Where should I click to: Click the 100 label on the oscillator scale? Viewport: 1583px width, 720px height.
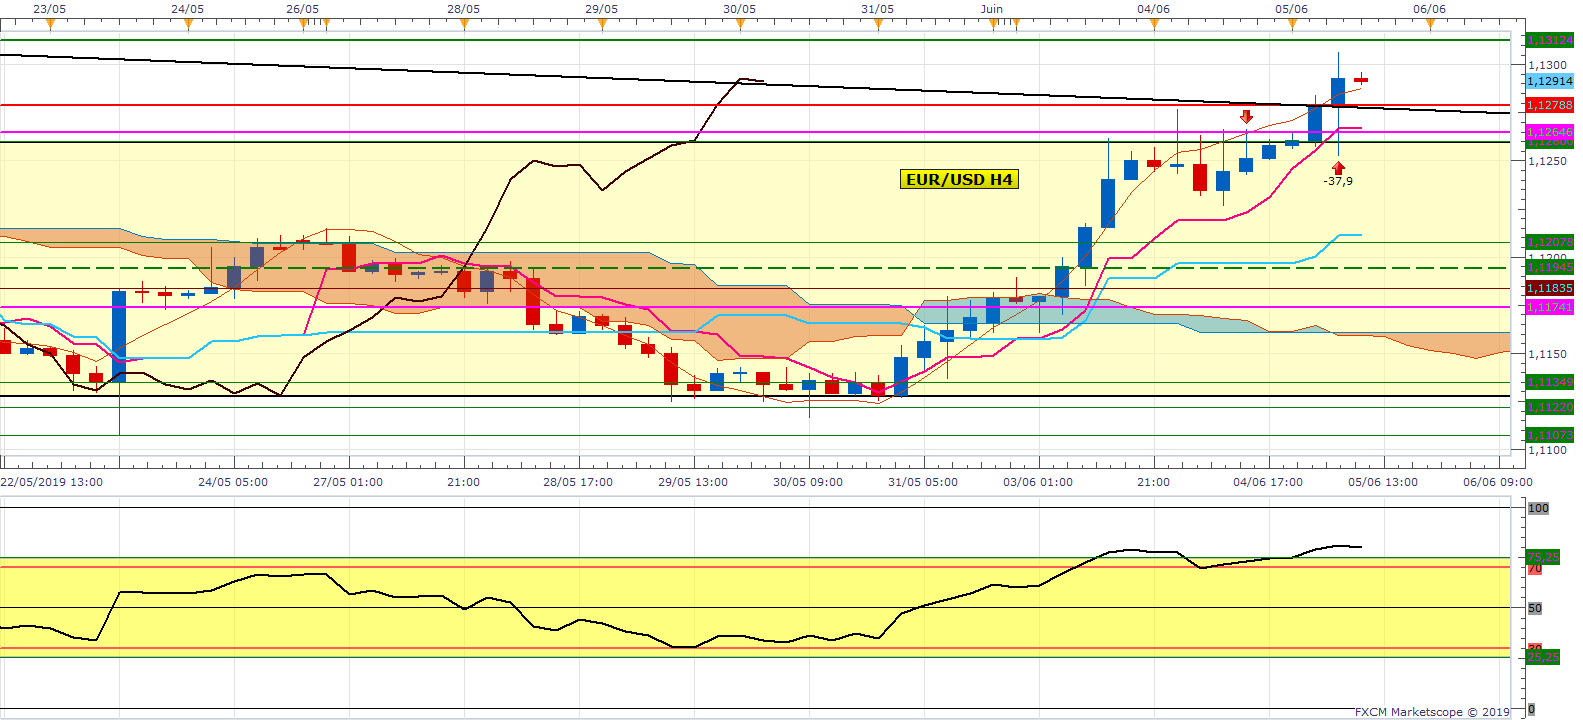tap(1538, 508)
